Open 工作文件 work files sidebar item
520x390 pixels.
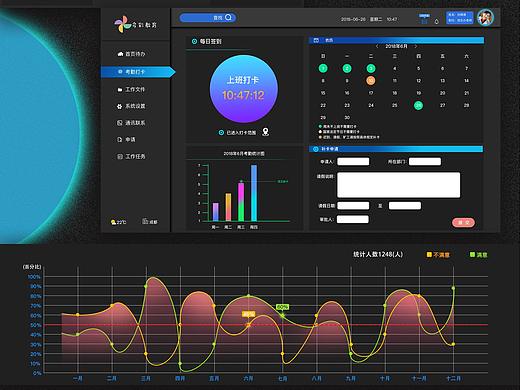point(131,89)
